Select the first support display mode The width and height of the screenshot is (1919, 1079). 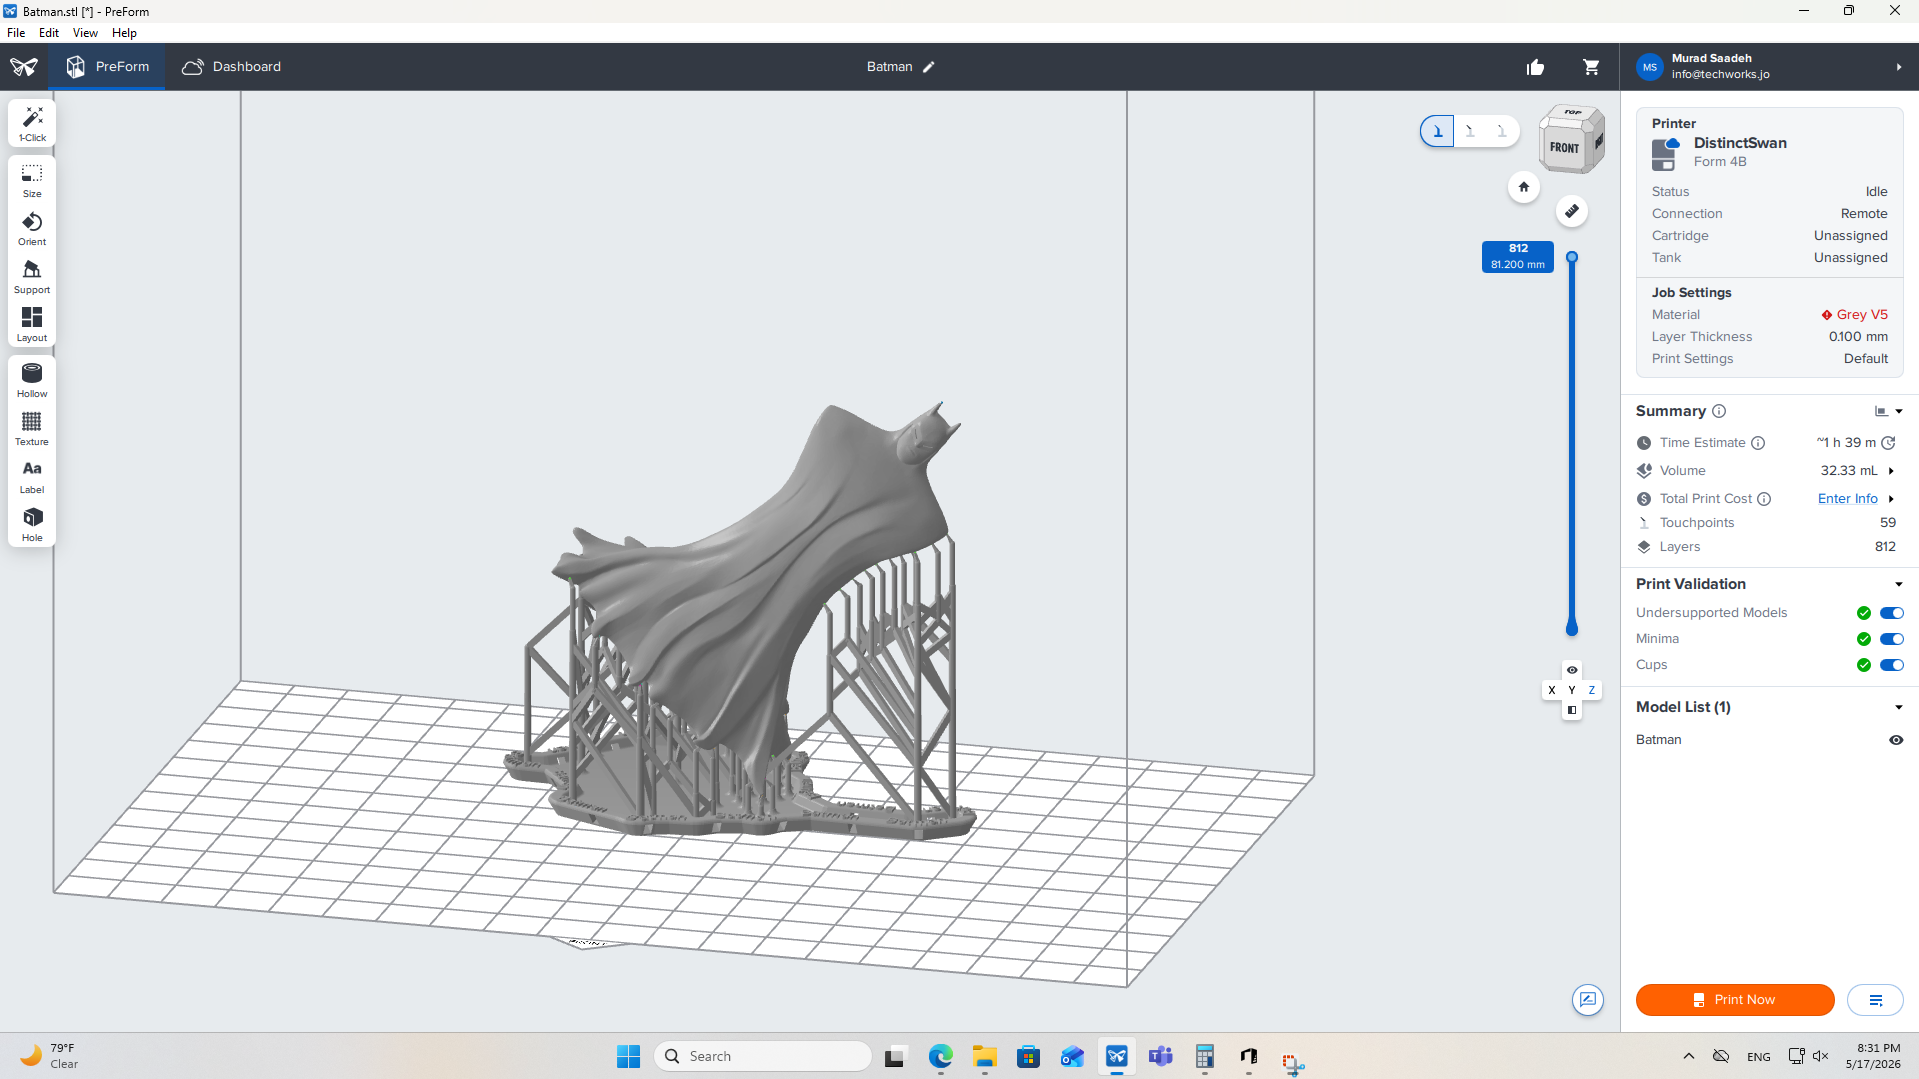(1437, 131)
